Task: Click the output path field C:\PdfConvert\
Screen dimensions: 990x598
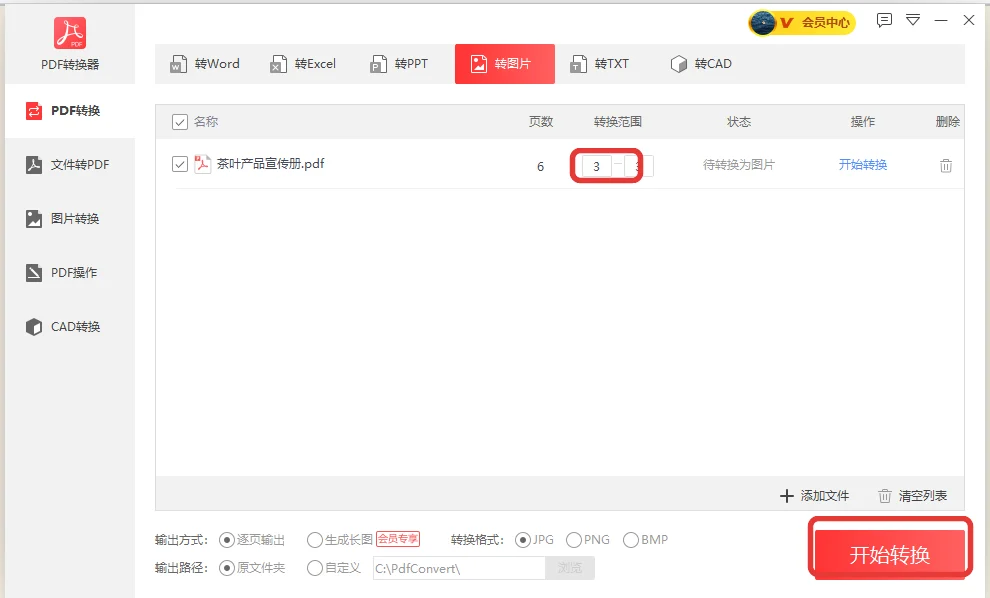Action: click(459, 568)
